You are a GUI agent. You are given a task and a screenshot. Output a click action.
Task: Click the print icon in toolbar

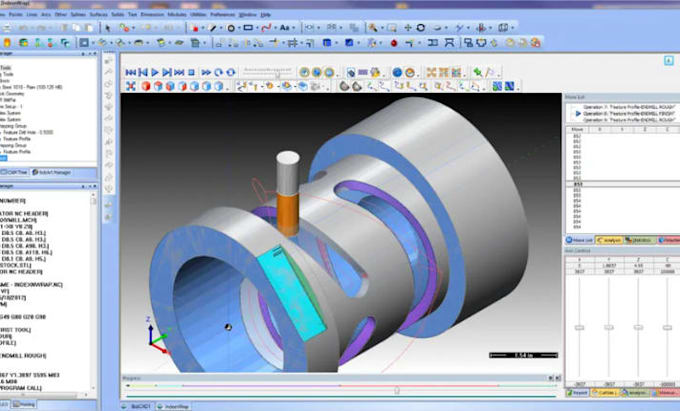7,28
